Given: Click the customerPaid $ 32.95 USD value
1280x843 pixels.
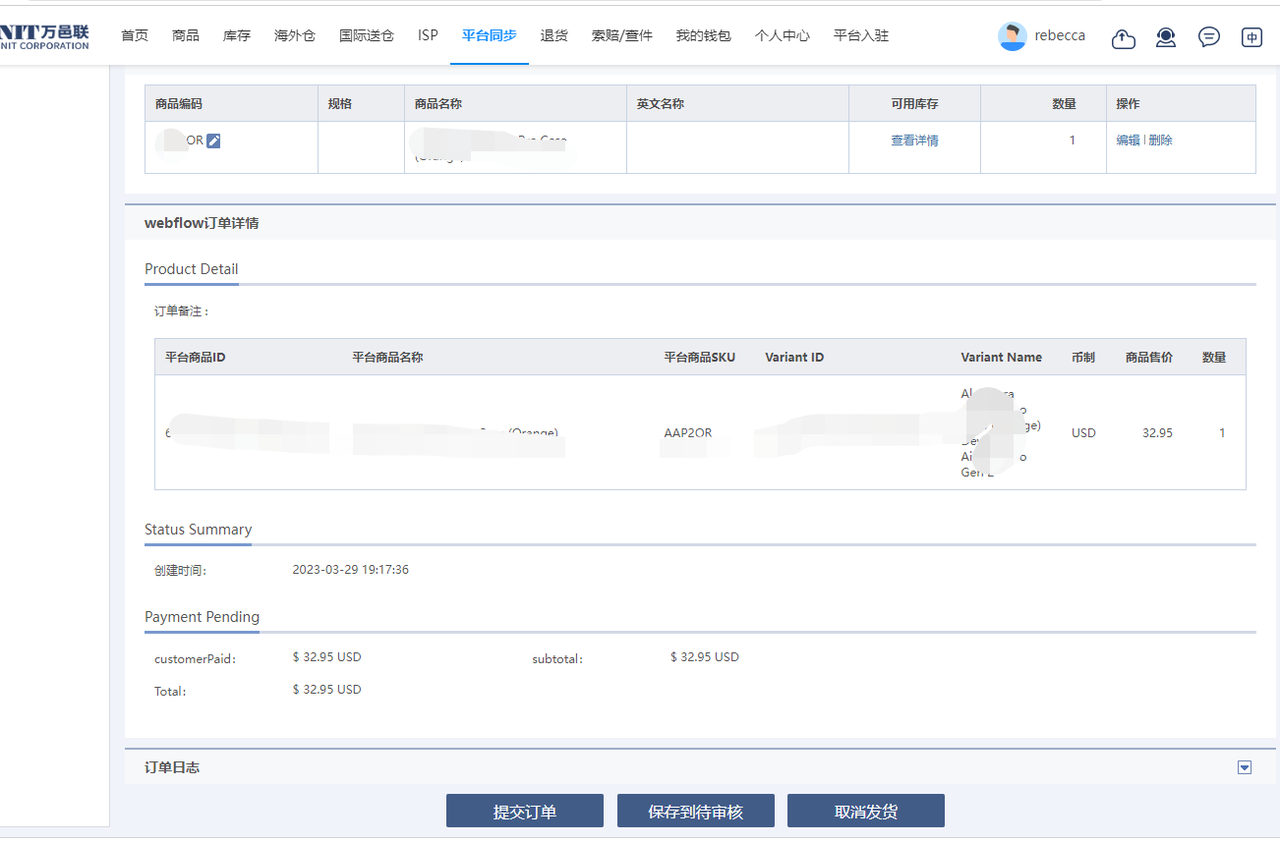Looking at the screenshot, I should 327,657.
